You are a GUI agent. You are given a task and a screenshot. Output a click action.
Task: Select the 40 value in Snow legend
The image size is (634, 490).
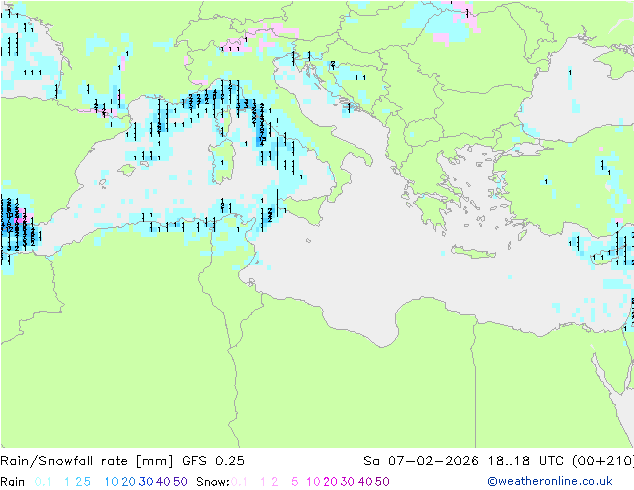[x=365, y=482]
